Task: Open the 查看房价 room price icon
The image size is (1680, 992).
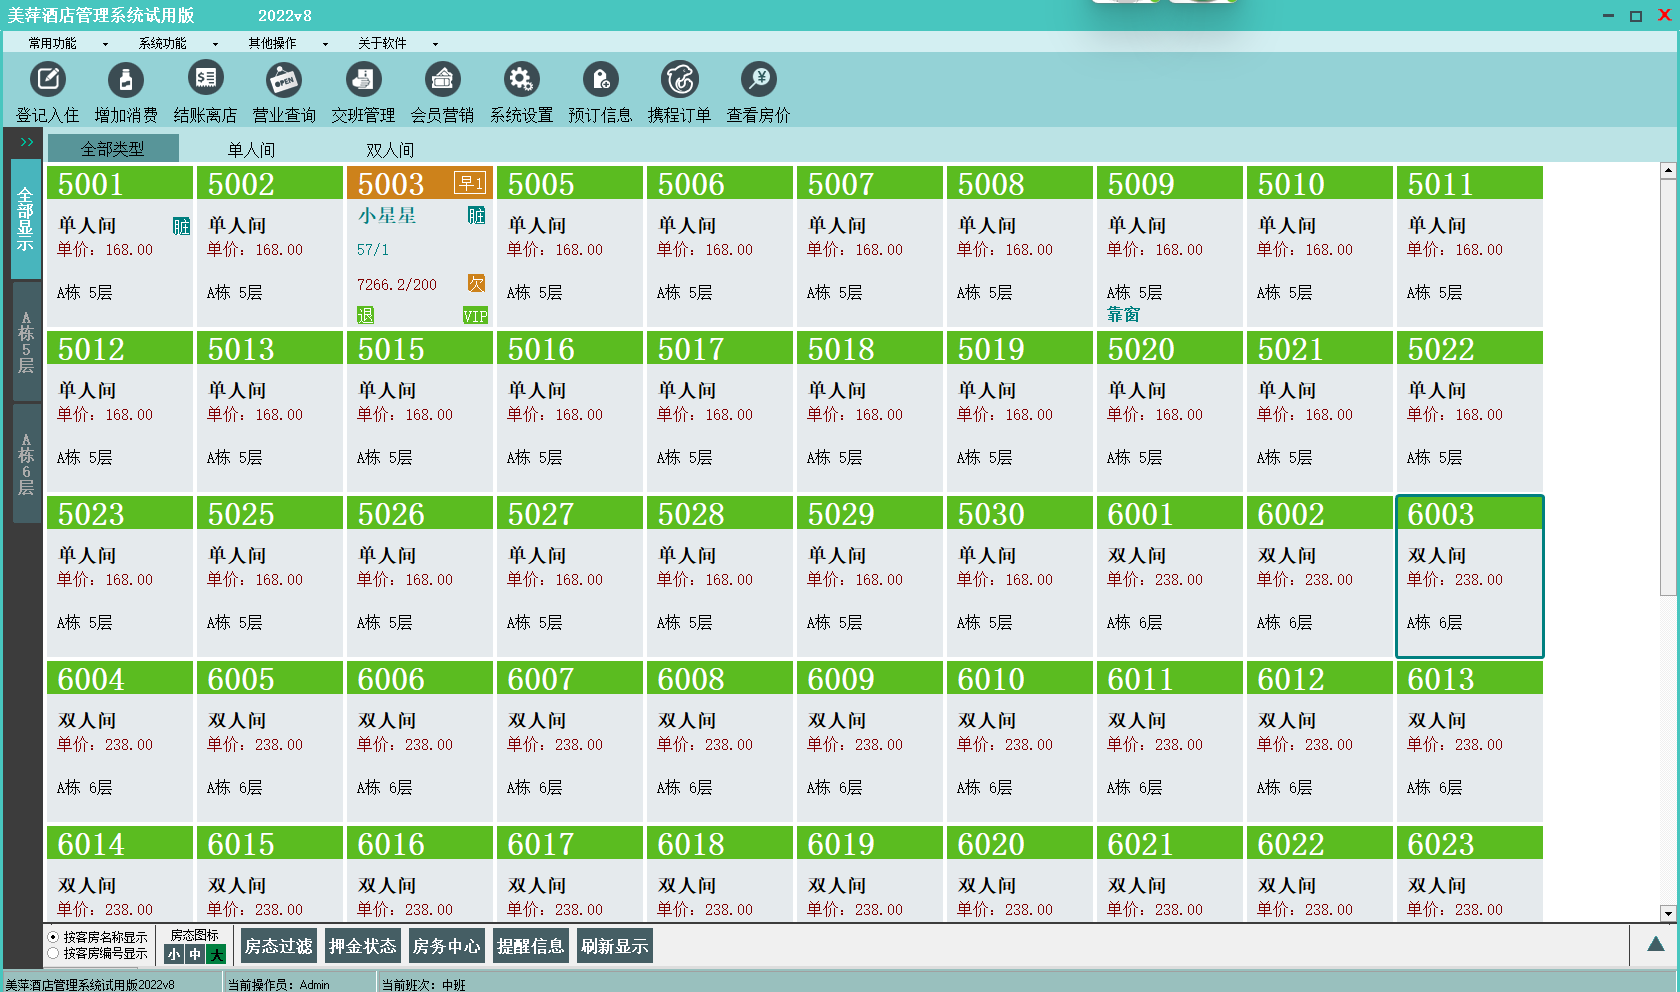Action: [758, 80]
